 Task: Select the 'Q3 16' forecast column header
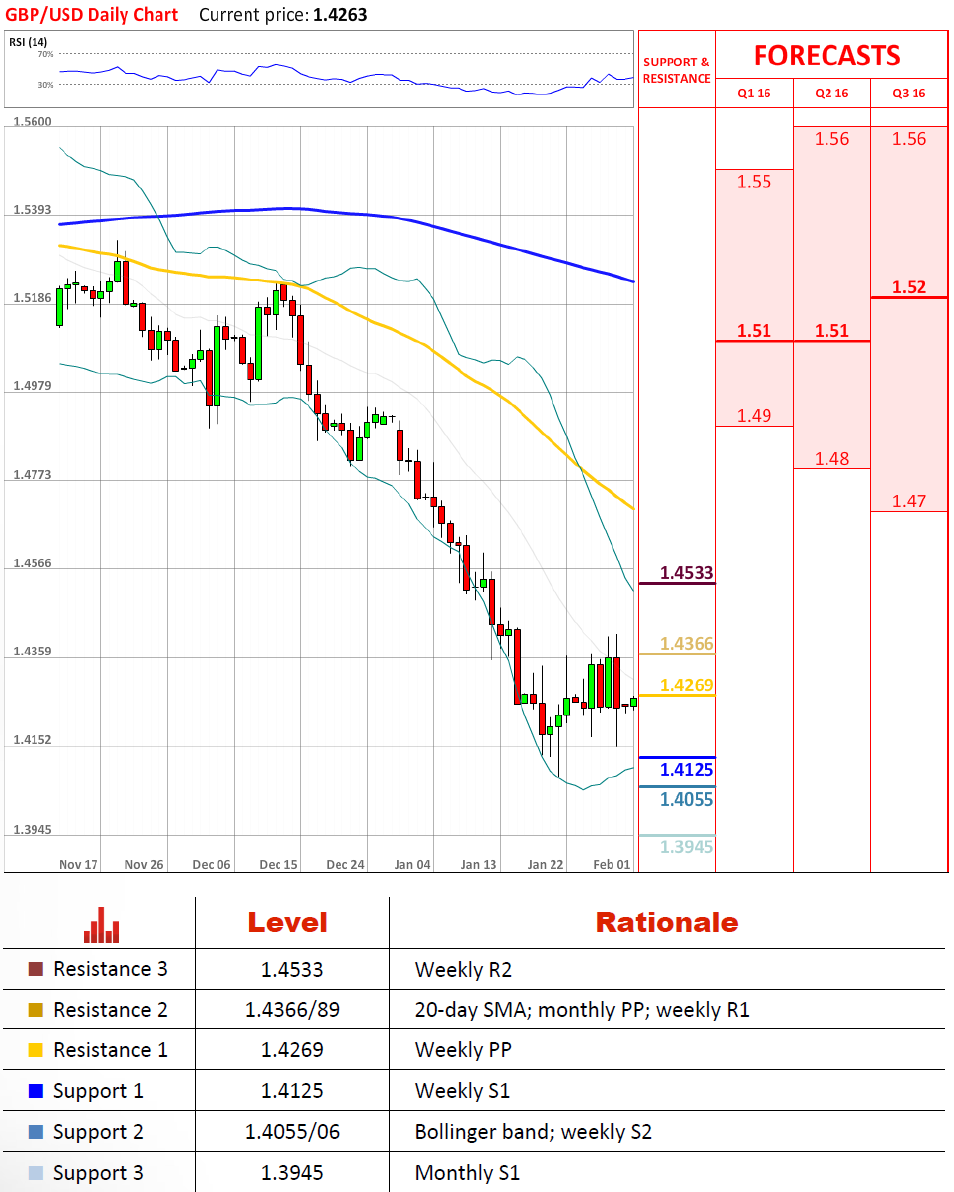click(909, 93)
